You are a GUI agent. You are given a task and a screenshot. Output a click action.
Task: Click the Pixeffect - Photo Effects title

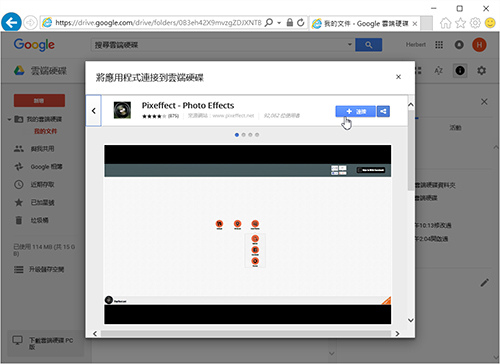tap(188, 105)
